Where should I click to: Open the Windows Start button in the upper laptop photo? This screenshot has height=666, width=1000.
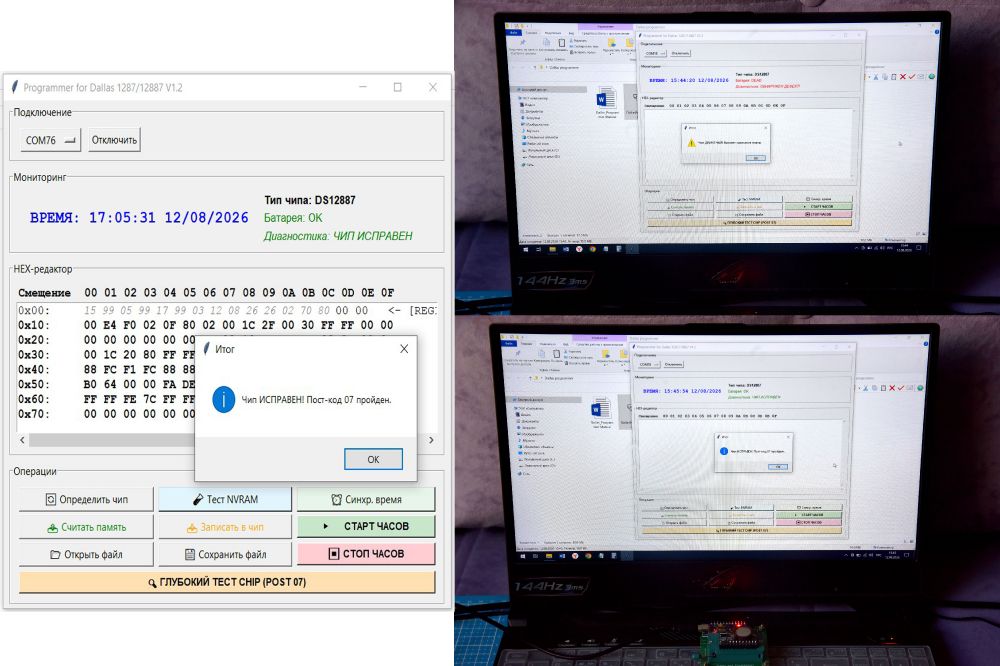pyautogui.click(x=526, y=249)
